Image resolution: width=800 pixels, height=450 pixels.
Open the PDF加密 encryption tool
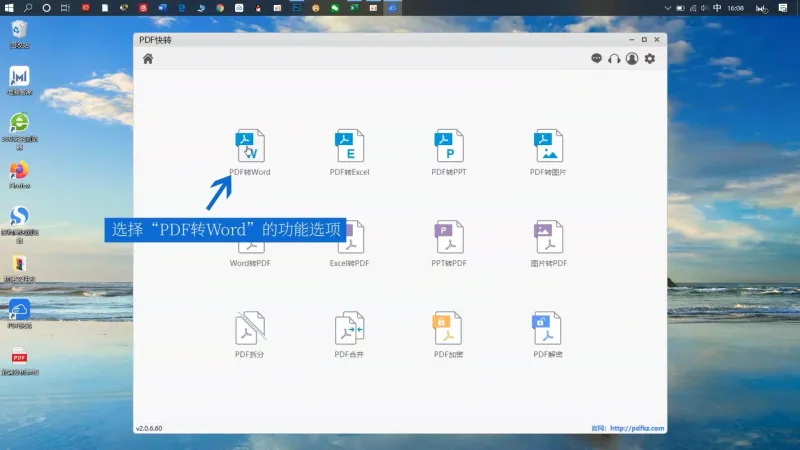point(448,335)
